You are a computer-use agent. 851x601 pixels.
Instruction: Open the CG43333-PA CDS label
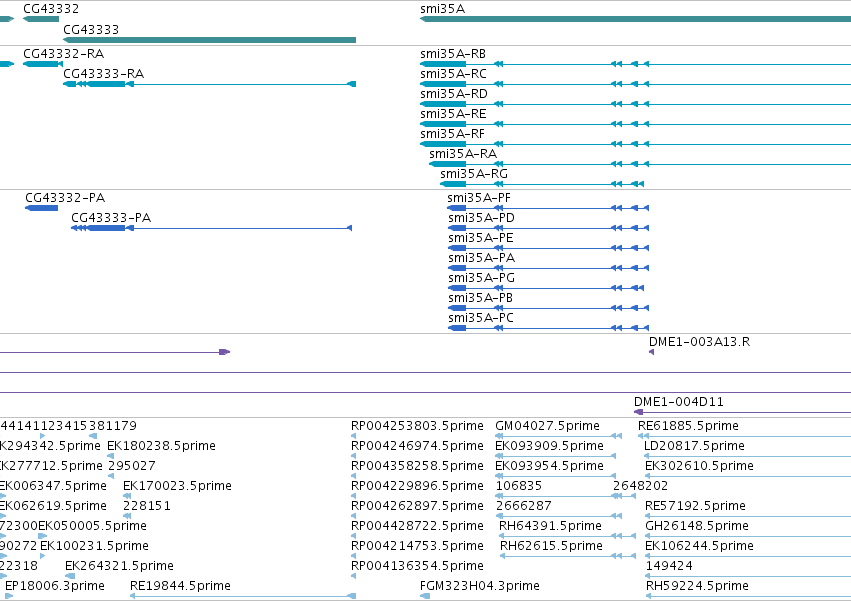[x=111, y=218]
